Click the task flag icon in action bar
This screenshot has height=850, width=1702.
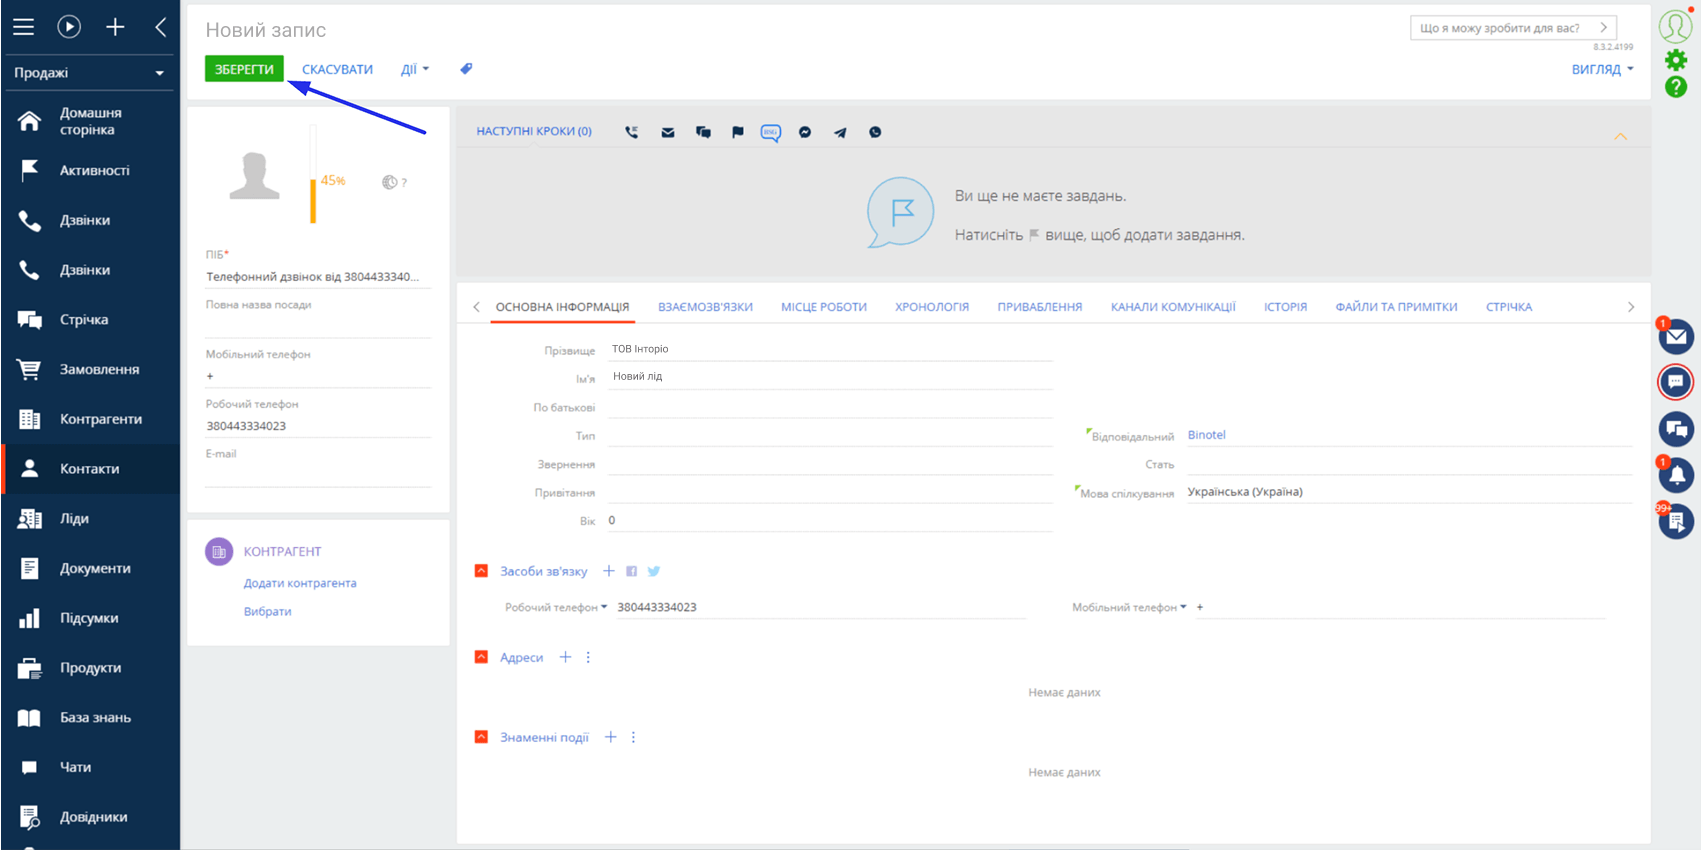(738, 132)
